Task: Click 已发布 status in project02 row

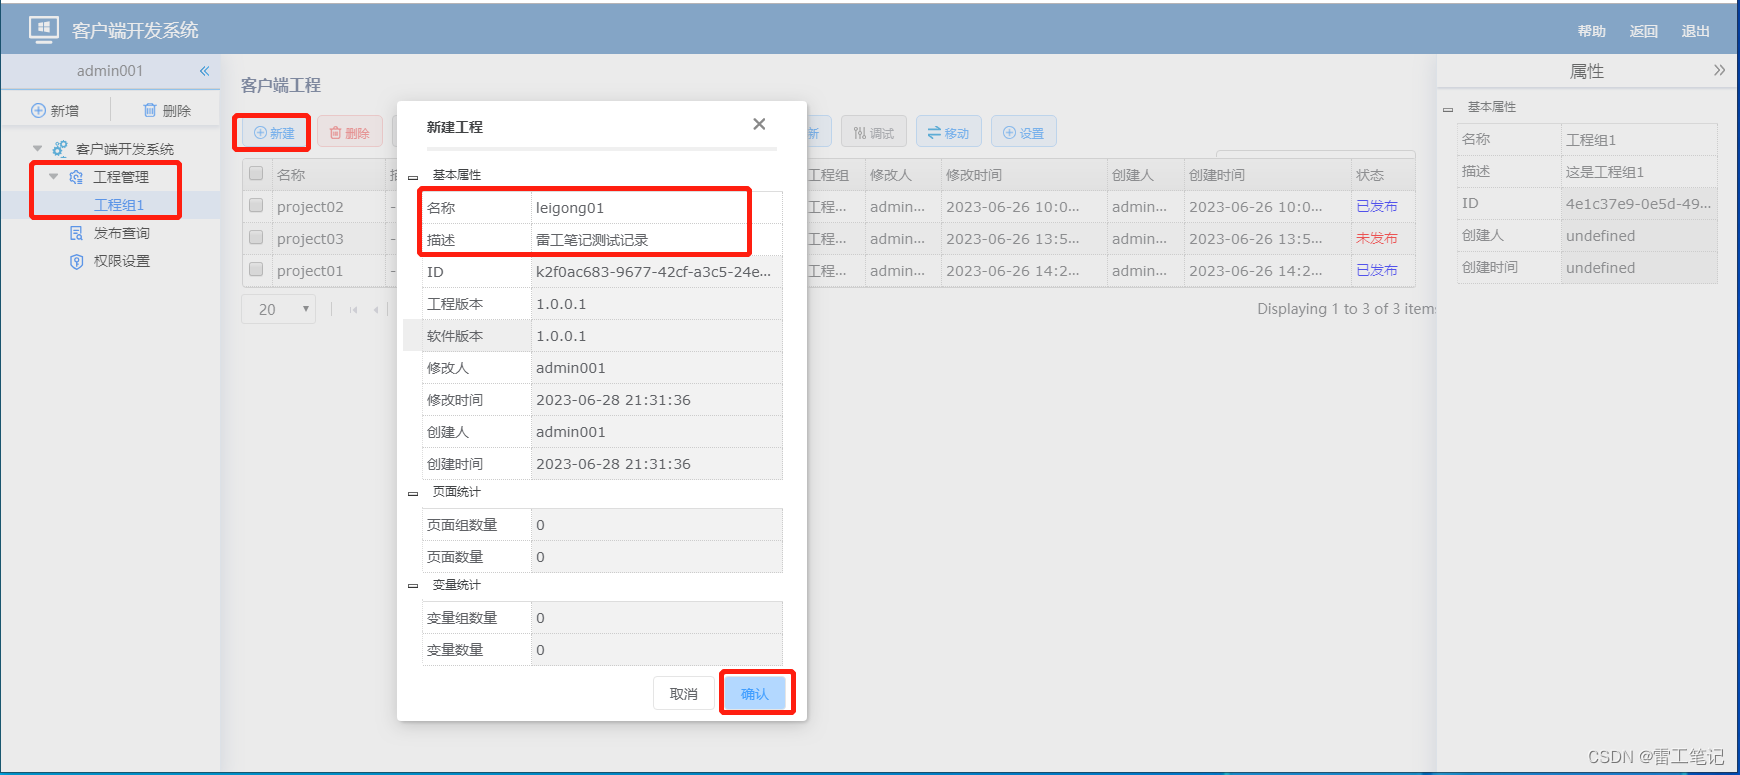Action: 1377,206
